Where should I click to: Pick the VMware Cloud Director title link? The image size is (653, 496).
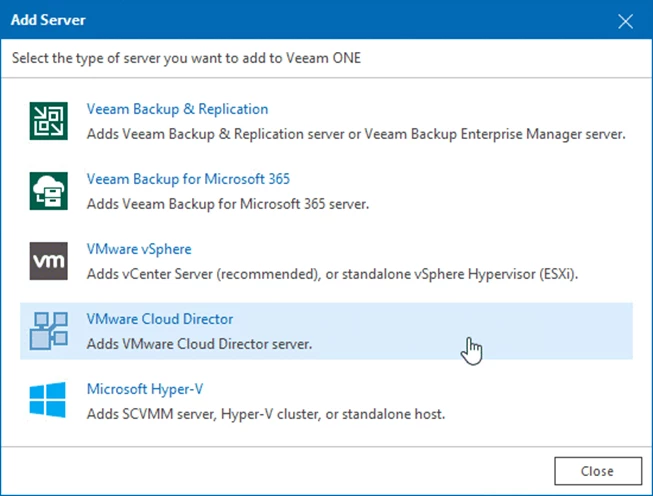point(160,319)
